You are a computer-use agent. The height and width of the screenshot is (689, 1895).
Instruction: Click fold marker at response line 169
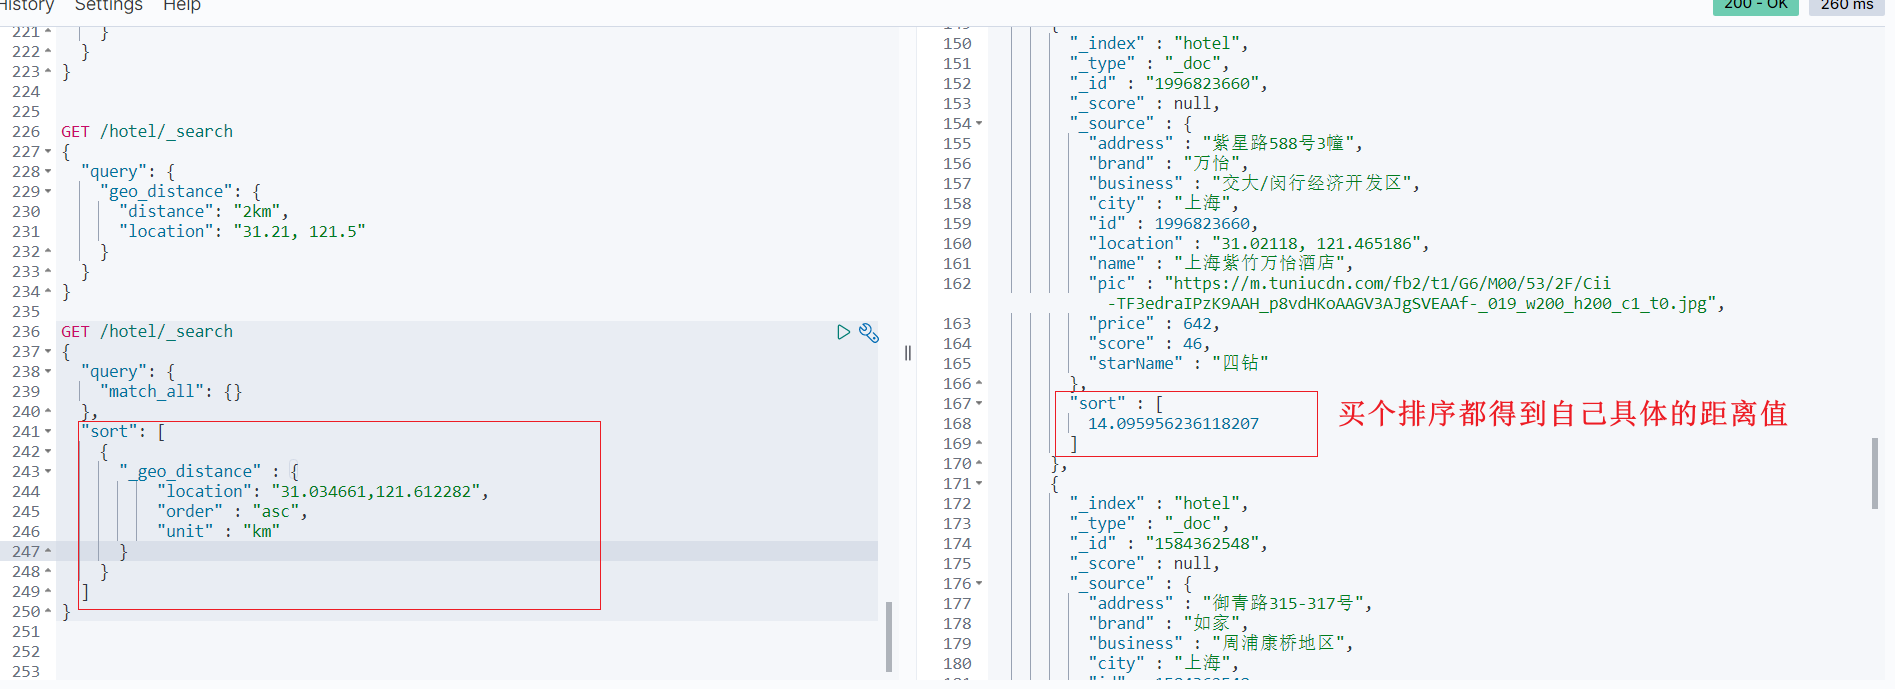click(979, 443)
